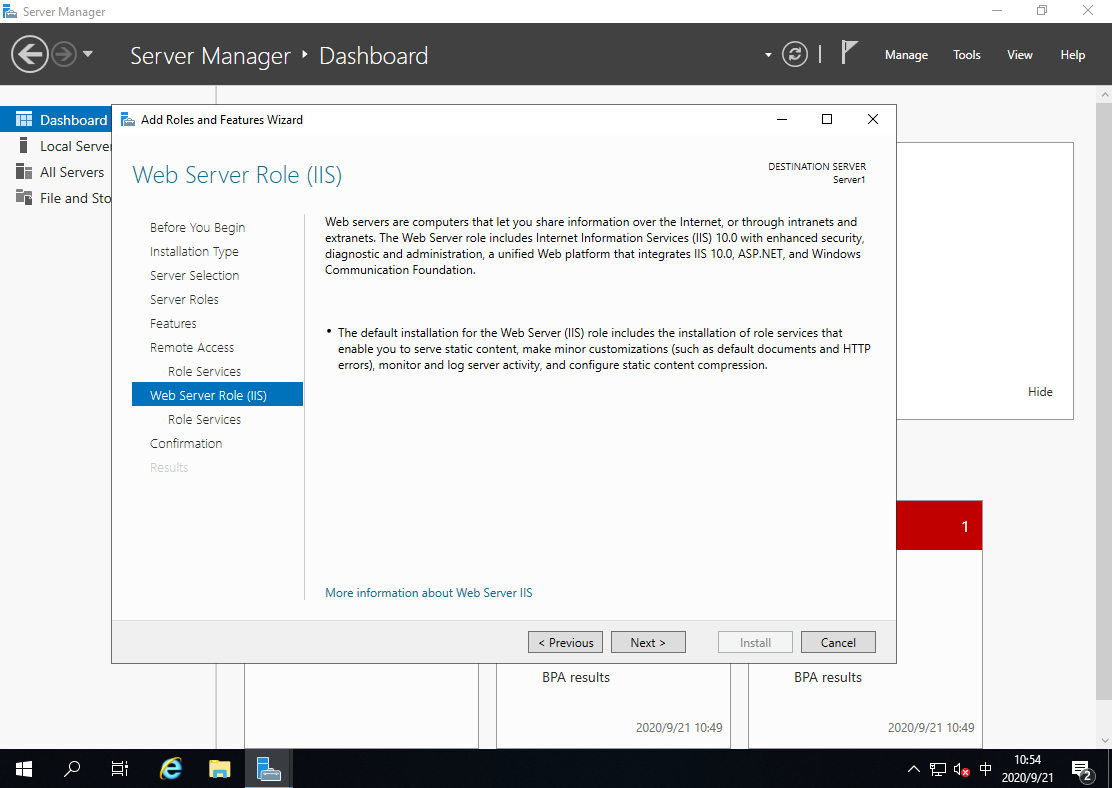
Task: Maximize the Add Roles and Features Wizard
Action: (826, 119)
